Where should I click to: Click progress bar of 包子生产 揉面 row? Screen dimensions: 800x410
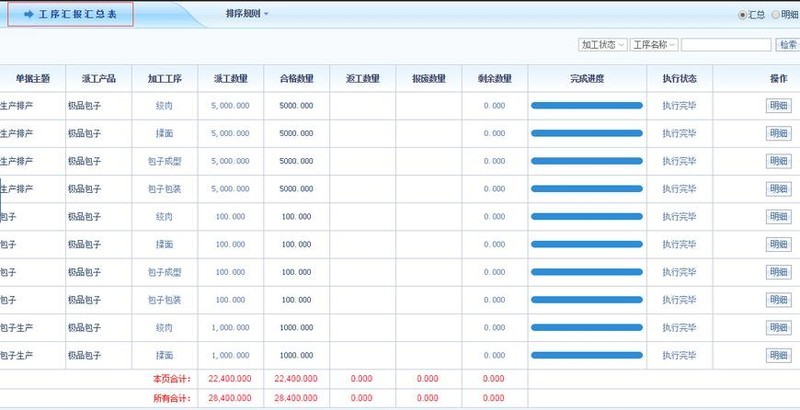(x=587, y=355)
